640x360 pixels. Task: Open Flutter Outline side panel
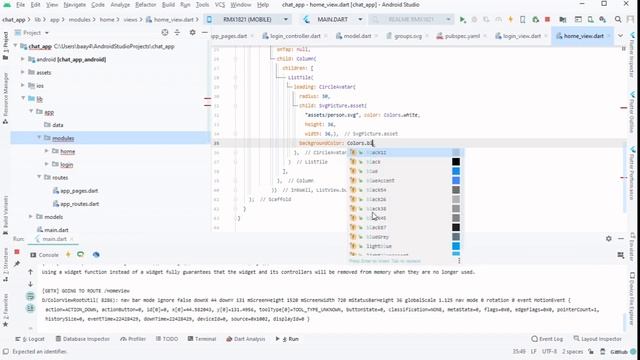632,112
